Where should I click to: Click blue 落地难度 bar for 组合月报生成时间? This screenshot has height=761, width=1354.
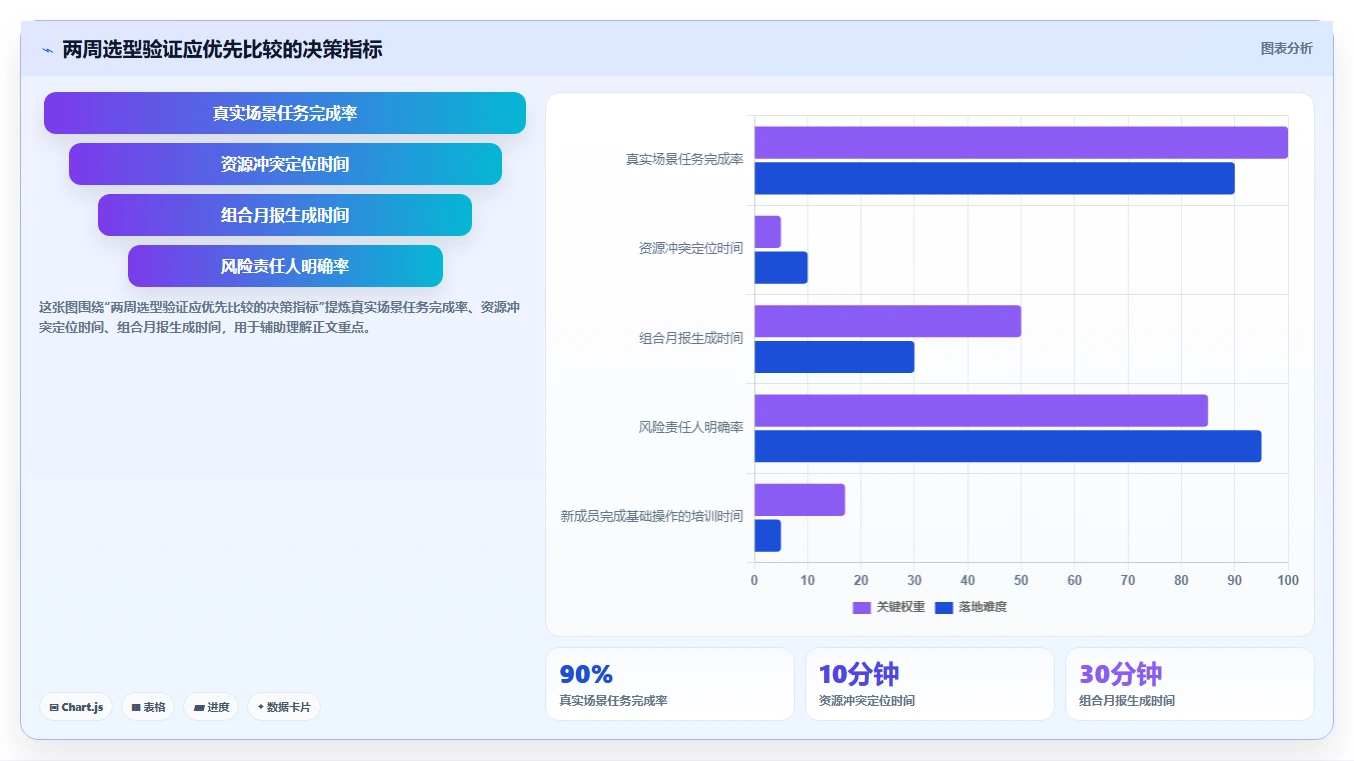834,357
